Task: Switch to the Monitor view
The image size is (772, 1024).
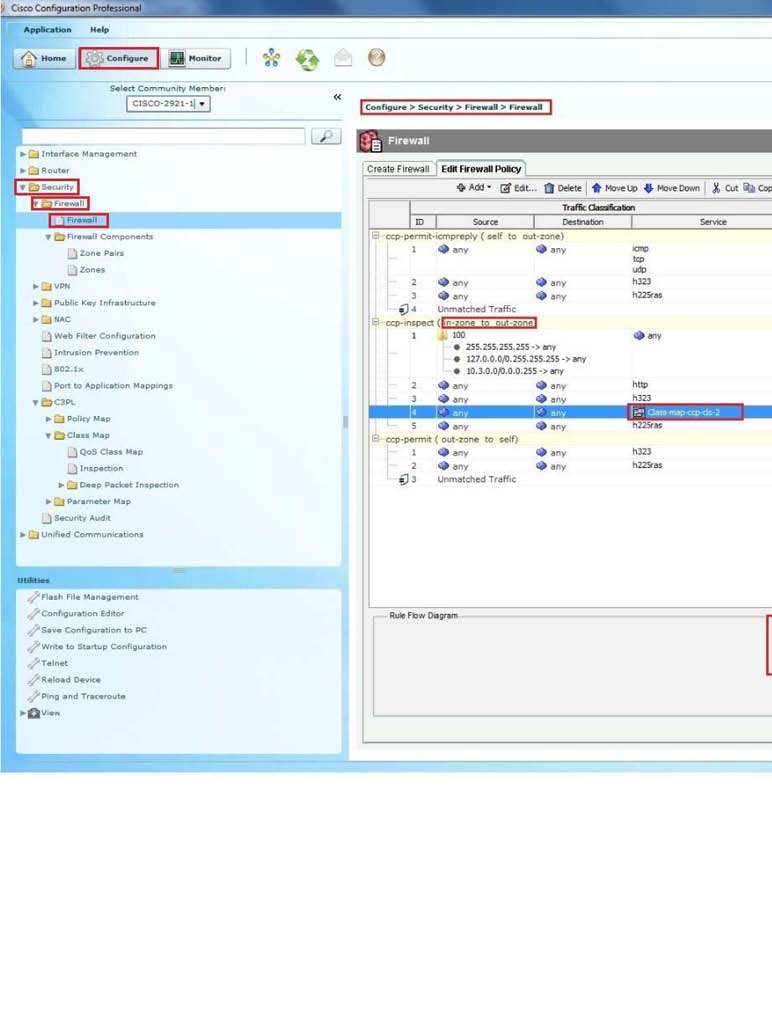Action: click(x=196, y=58)
